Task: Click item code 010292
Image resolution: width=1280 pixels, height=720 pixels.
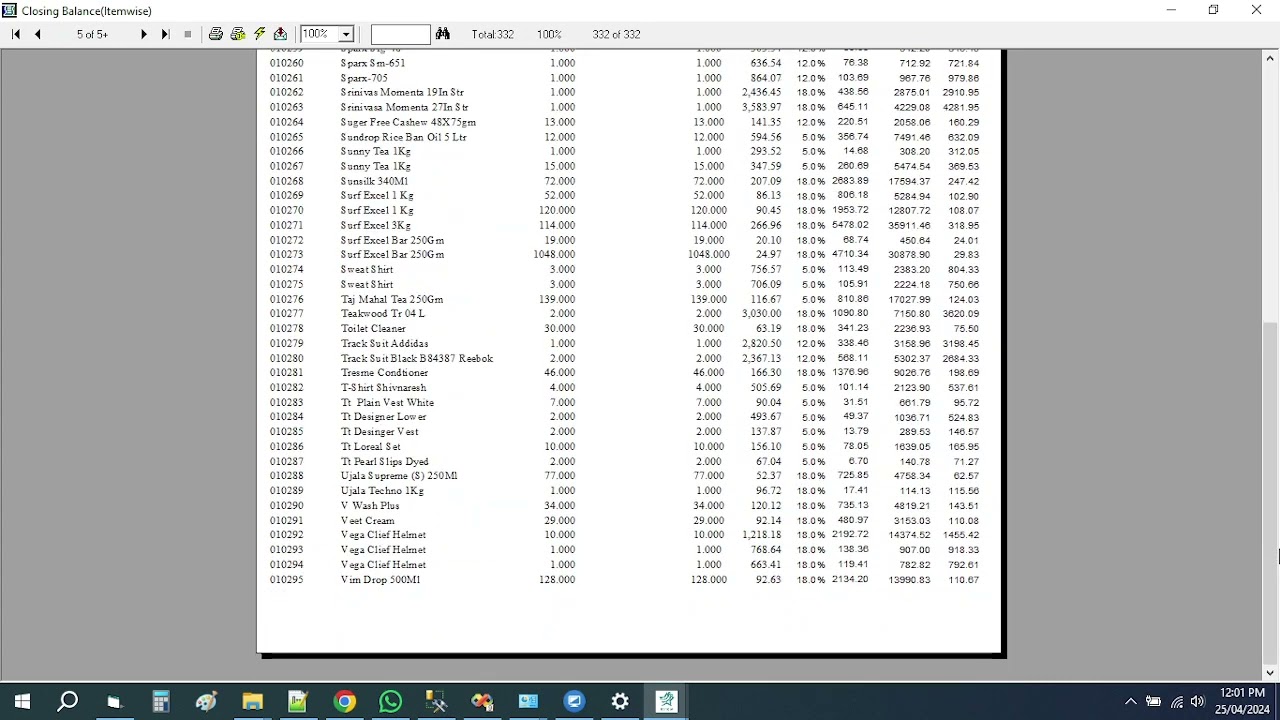Action: click(286, 535)
